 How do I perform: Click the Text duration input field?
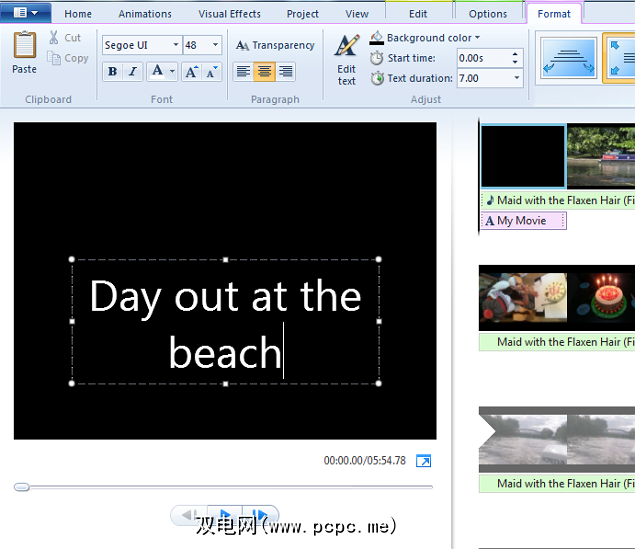[482, 78]
